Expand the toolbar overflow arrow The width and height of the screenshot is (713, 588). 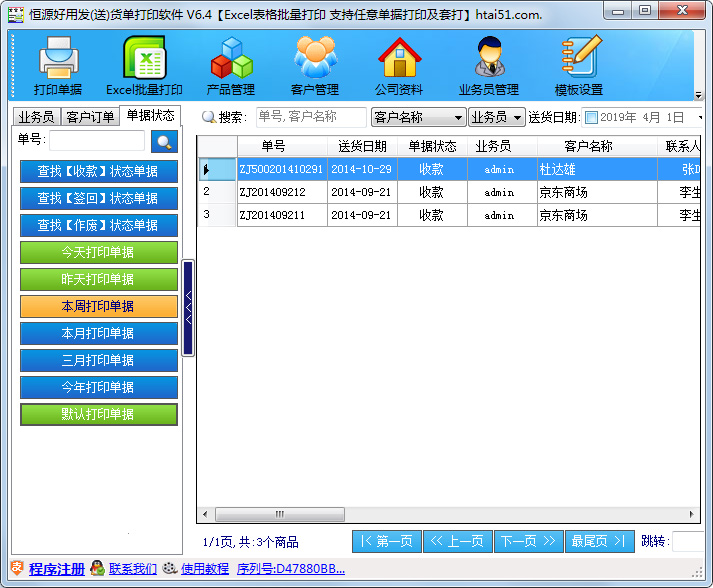[698, 95]
